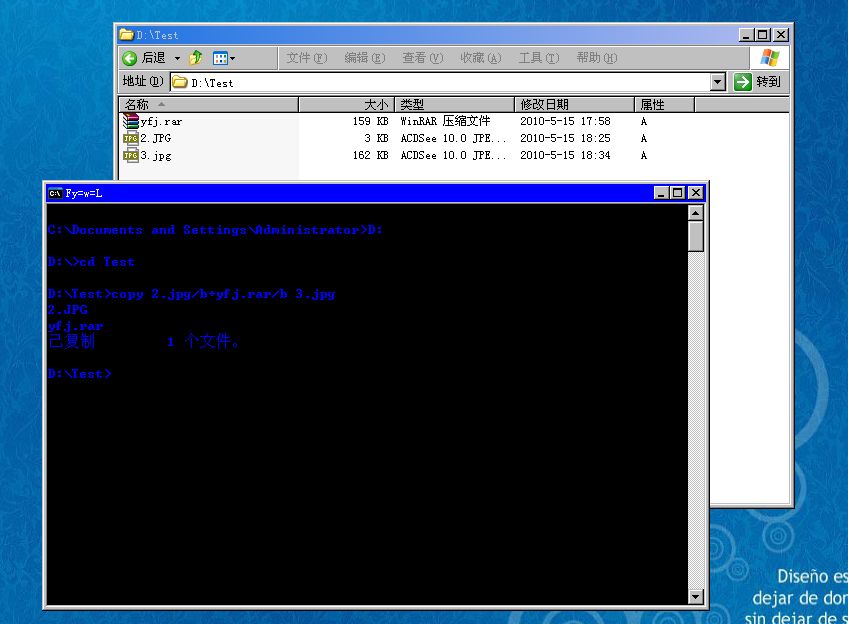Minimize the D:\Test Explorer window
Screen dimensions: 848x624
click(746, 35)
